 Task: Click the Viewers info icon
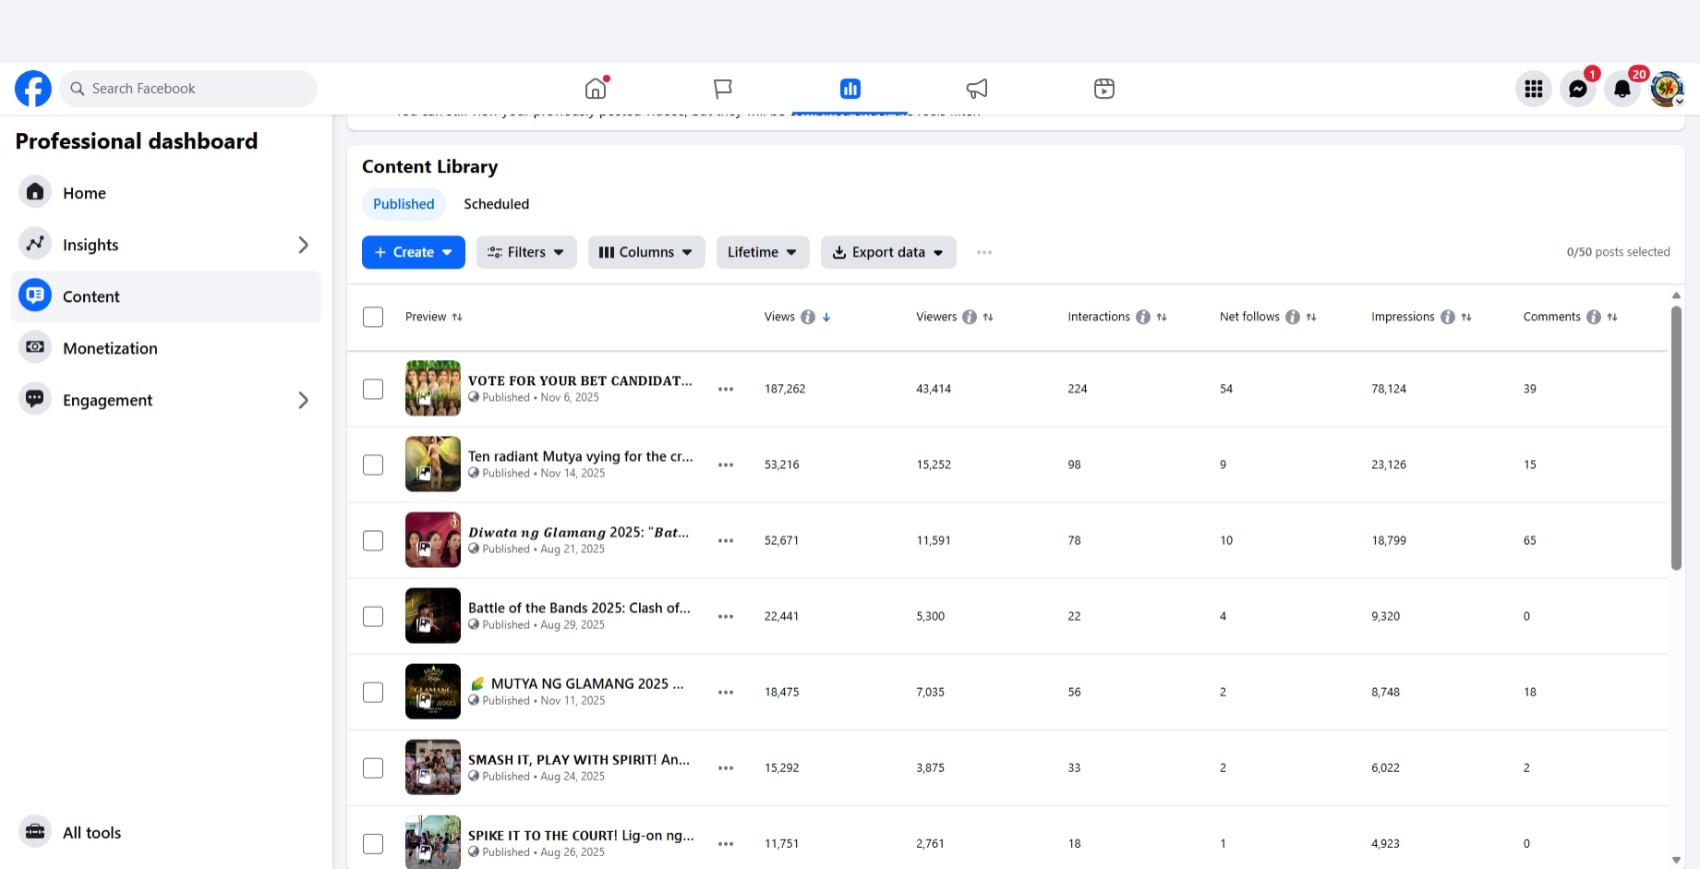pyautogui.click(x=969, y=317)
